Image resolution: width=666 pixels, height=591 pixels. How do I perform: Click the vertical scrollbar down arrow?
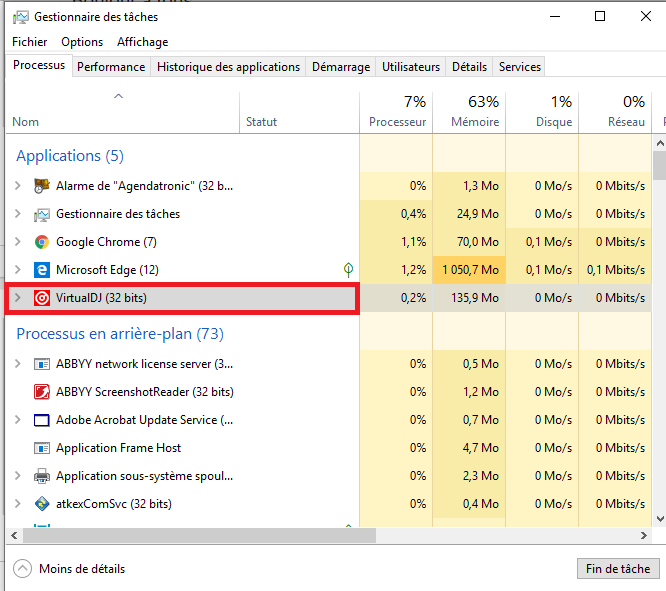(x=660, y=519)
